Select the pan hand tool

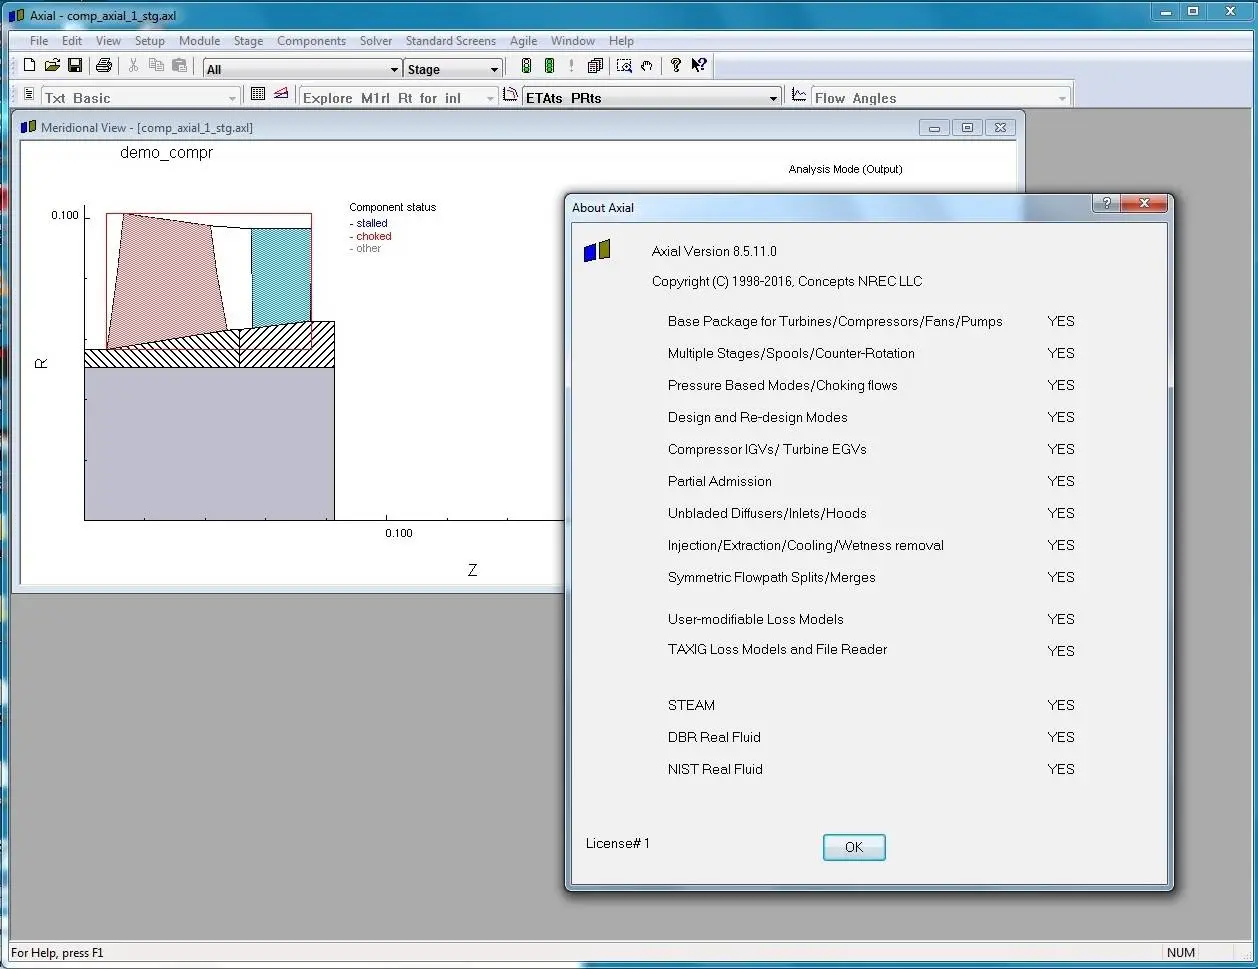[647, 66]
